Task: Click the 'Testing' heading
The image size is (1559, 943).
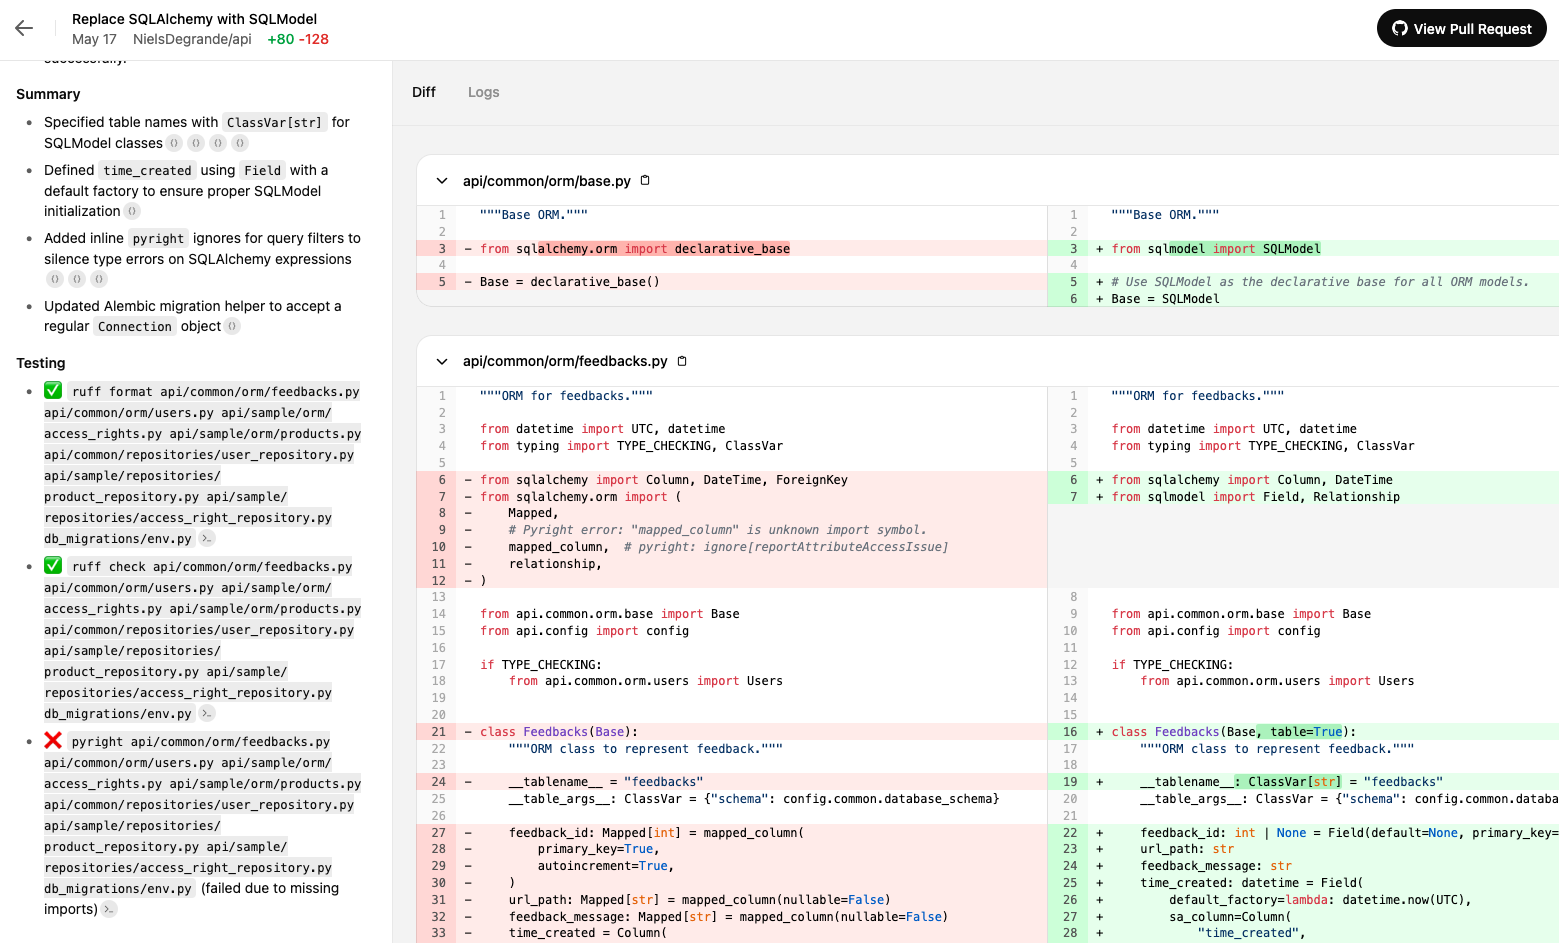Action: pyautogui.click(x=41, y=363)
